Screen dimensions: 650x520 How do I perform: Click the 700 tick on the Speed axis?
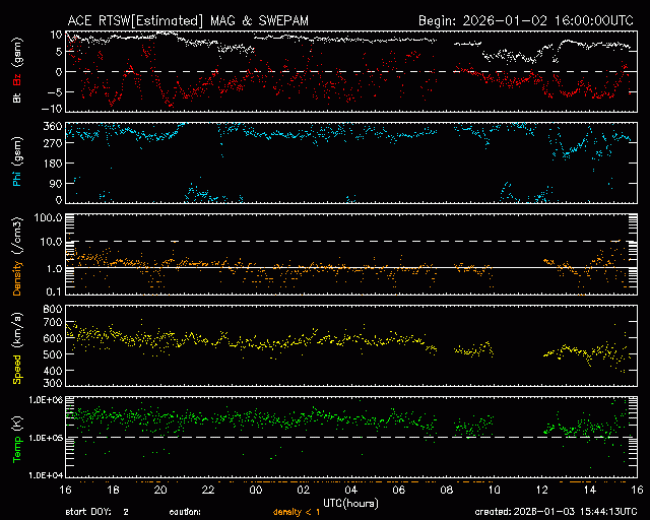point(53,322)
